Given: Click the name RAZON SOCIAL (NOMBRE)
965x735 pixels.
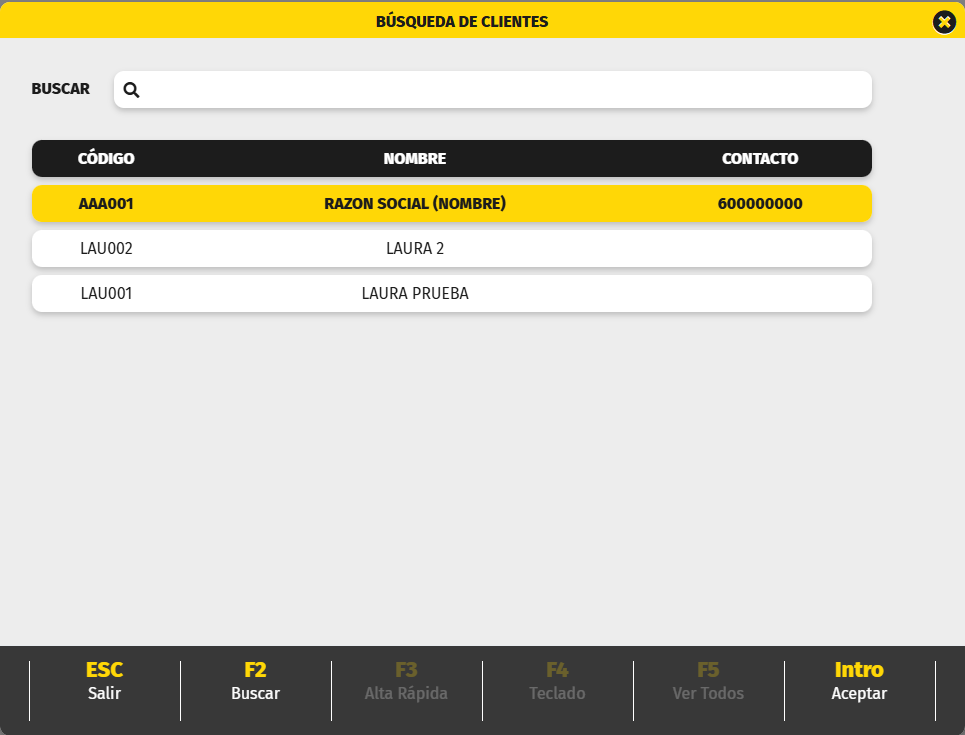Looking at the screenshot, I should pos(415,204).
